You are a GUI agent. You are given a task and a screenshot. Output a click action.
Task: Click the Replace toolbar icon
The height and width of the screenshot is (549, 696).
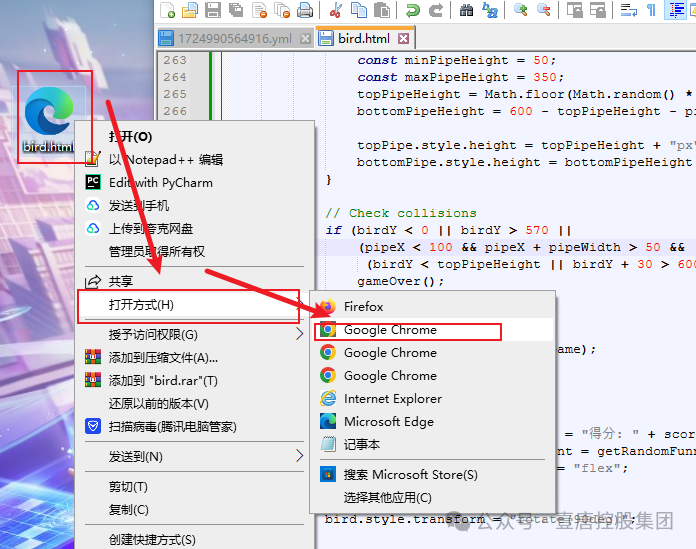pyautogui.click(x=490, y=9)
